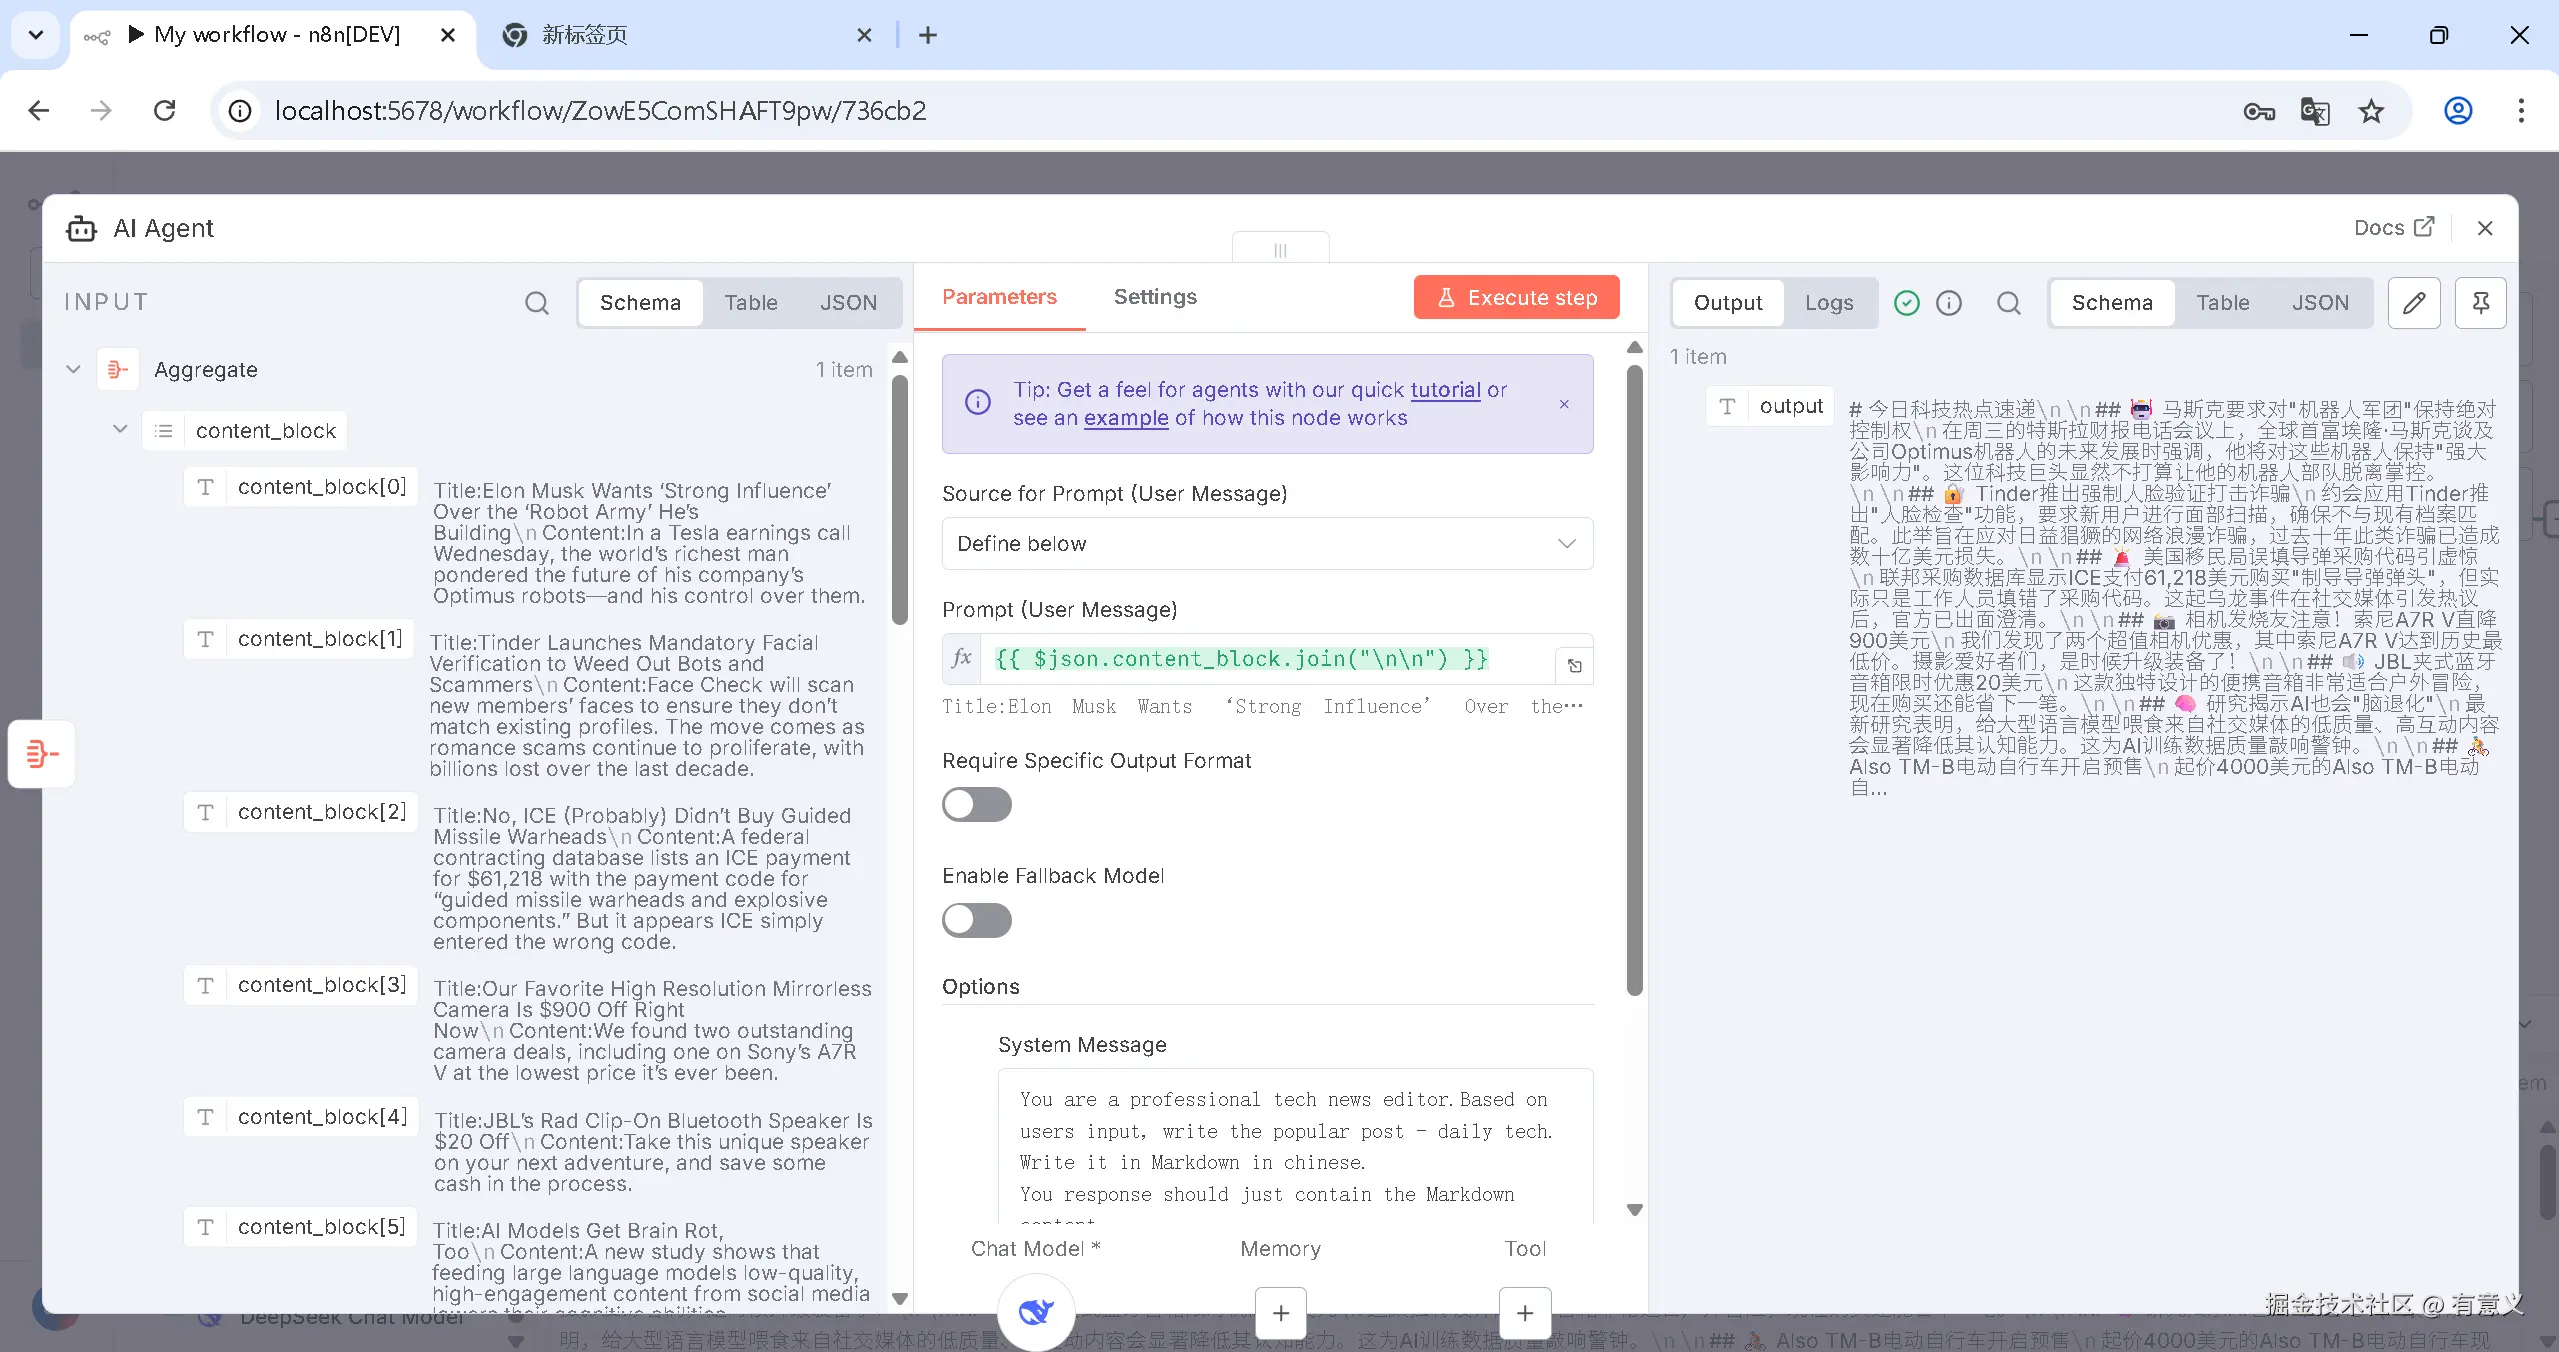Open the DeepSeek chat model node icon
2559x1352 pixels.
[x=1036, y=1311]
